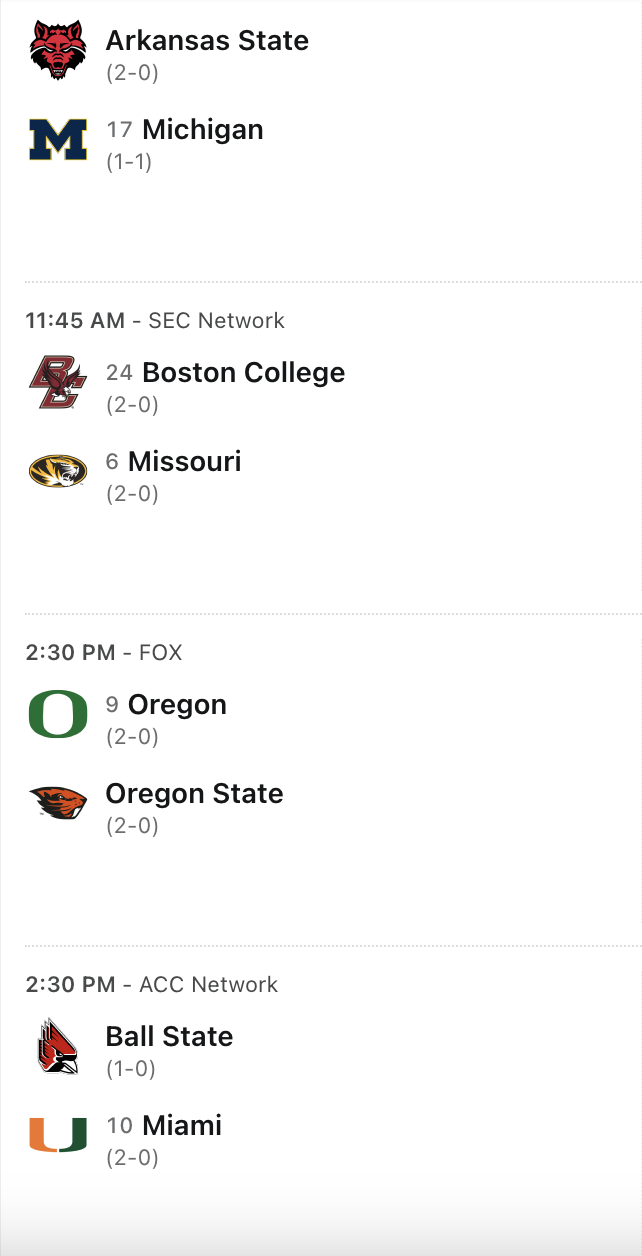The width and height of the screenshot is (642, 1256).
Task: Open the Michigan team name link
Action: coord(203,130)
